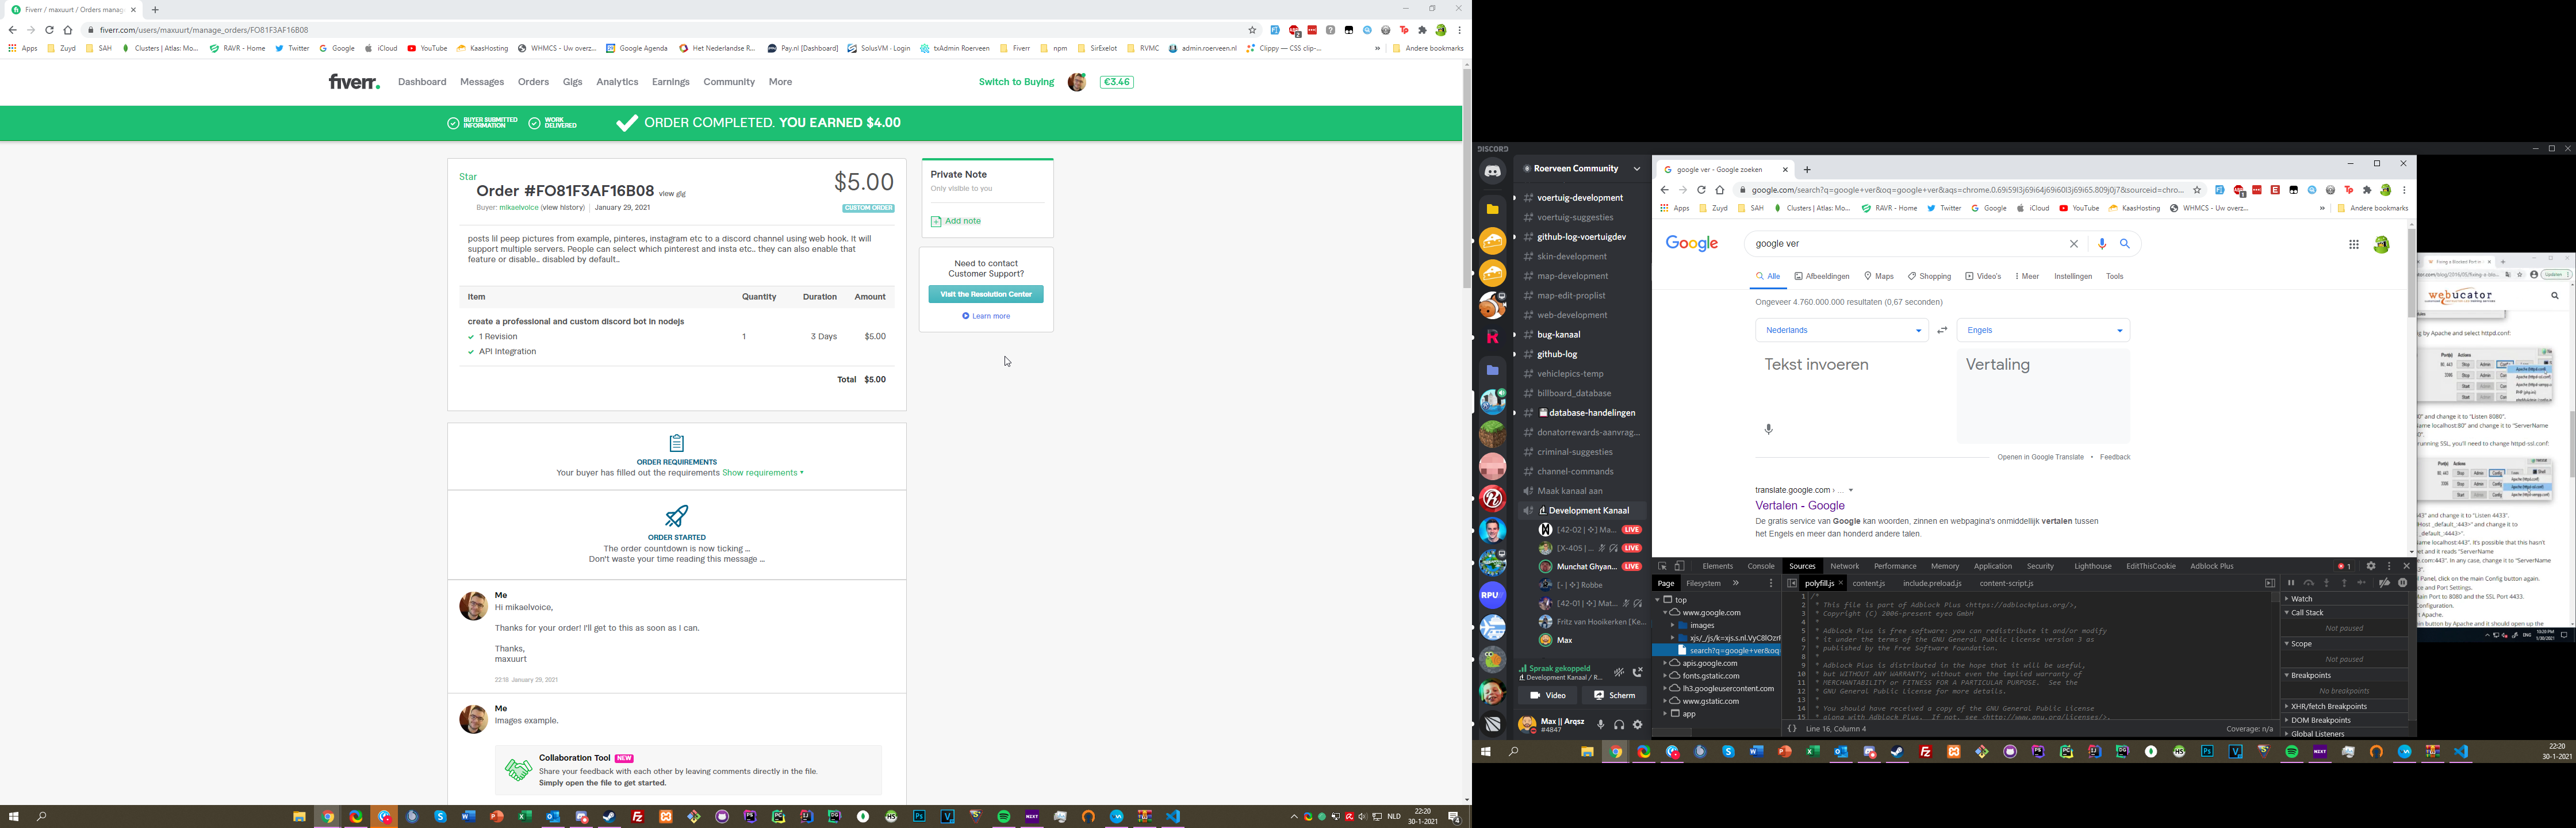Open the Nederlands source language dropdown
Image resolution: width=2576 pixels, height=828 pixels.
point(1841,330)
